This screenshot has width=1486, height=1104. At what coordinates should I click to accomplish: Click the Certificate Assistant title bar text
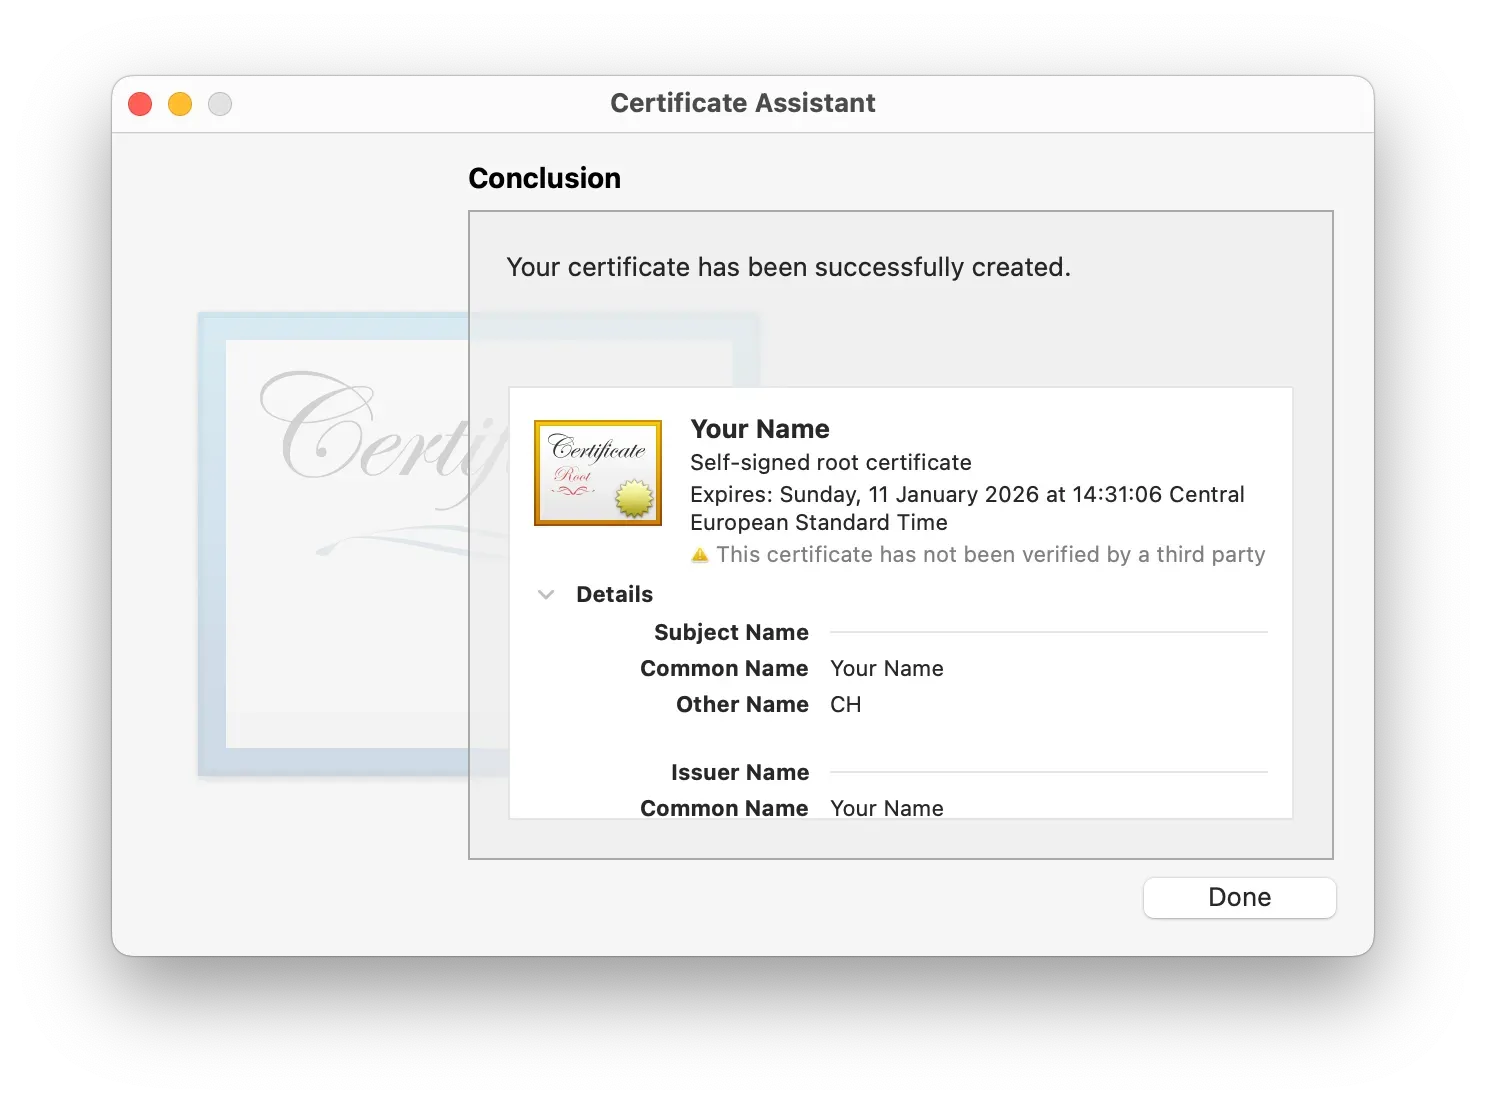(x=743, y=102)
